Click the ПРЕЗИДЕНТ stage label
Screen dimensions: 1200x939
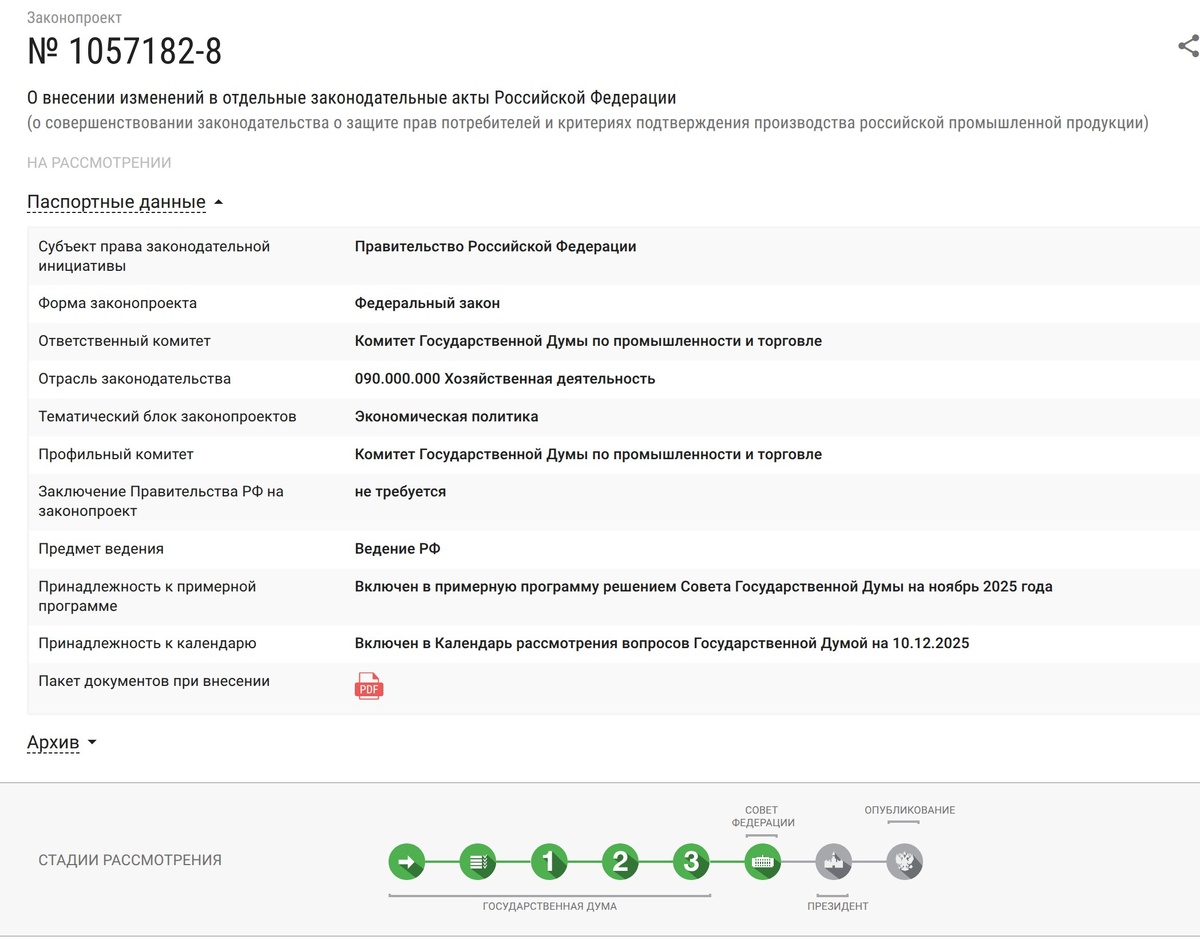tap(838, 906)
